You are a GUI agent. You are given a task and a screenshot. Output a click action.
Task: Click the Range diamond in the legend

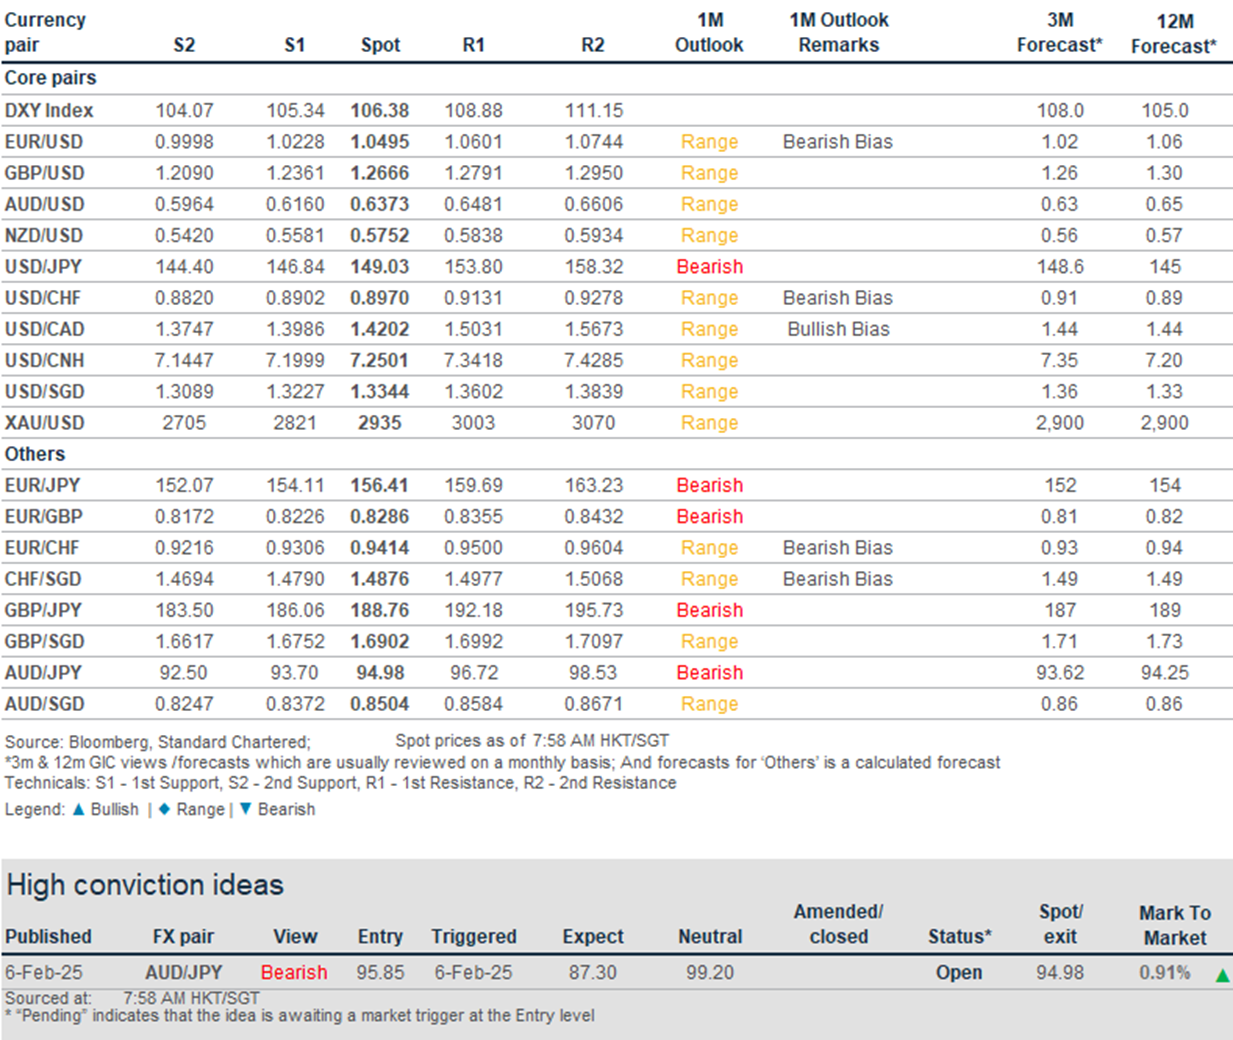click(x=164, y=809)
